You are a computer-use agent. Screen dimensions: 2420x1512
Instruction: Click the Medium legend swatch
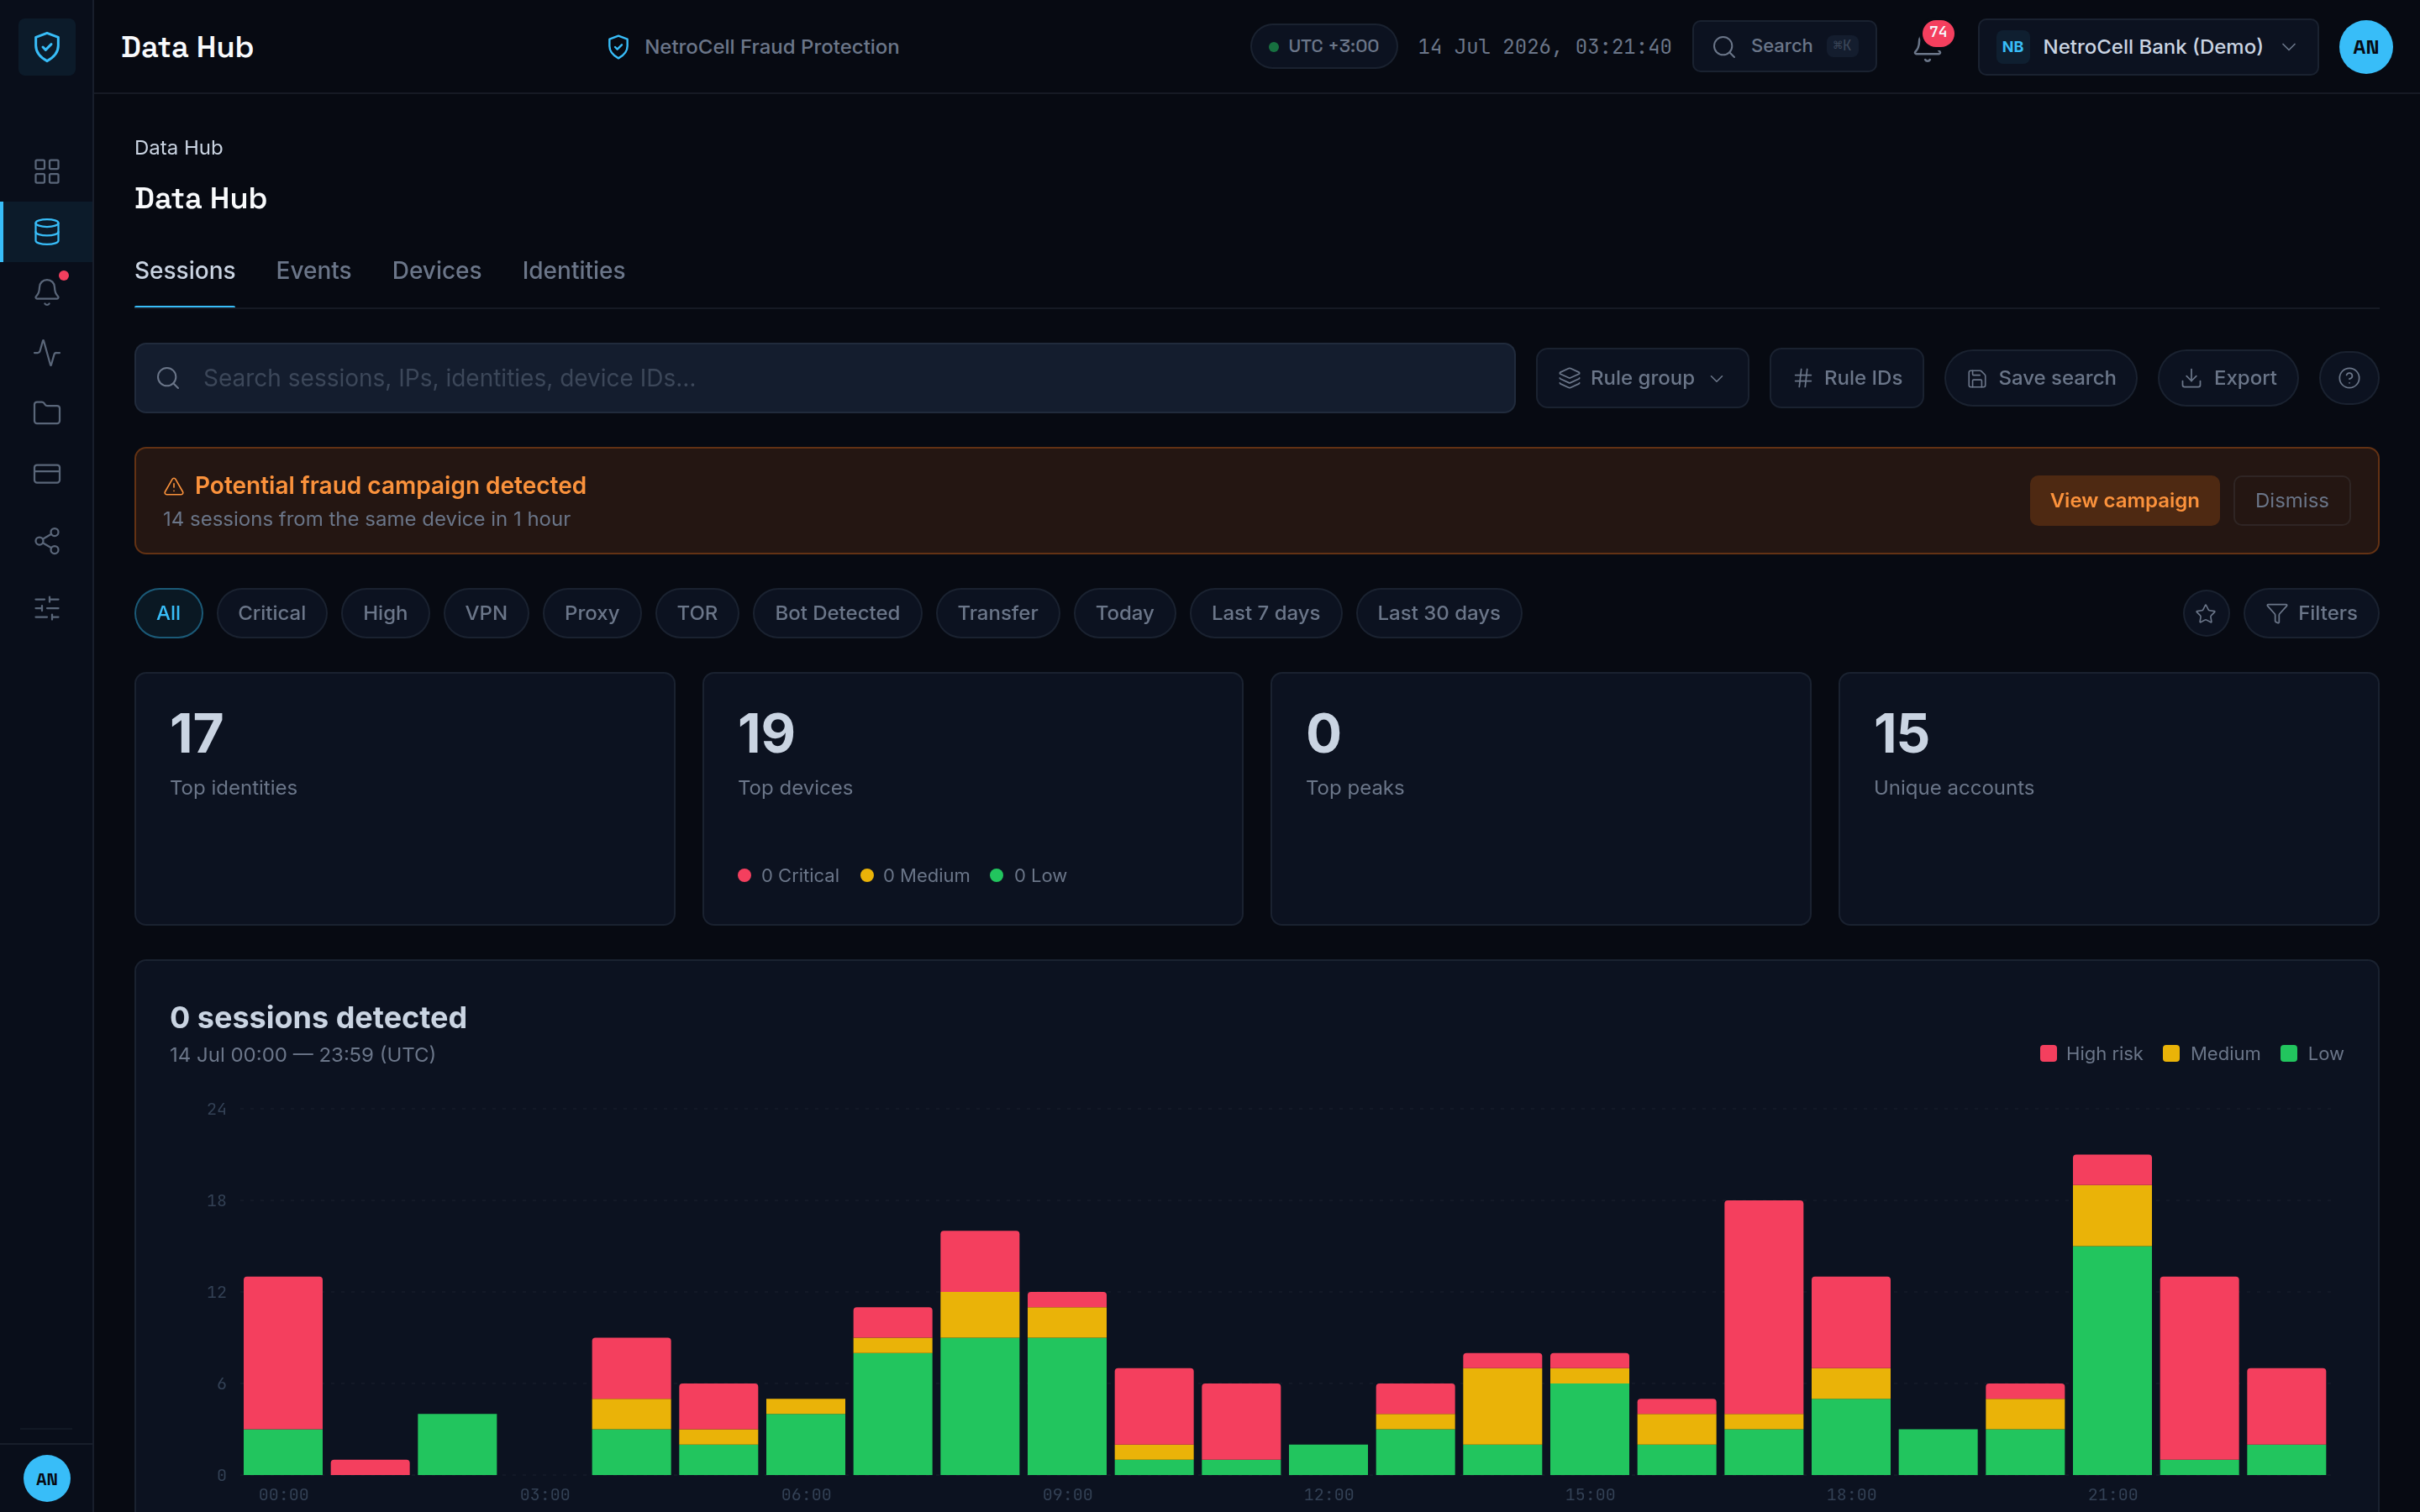[x=2171, y=1053]
